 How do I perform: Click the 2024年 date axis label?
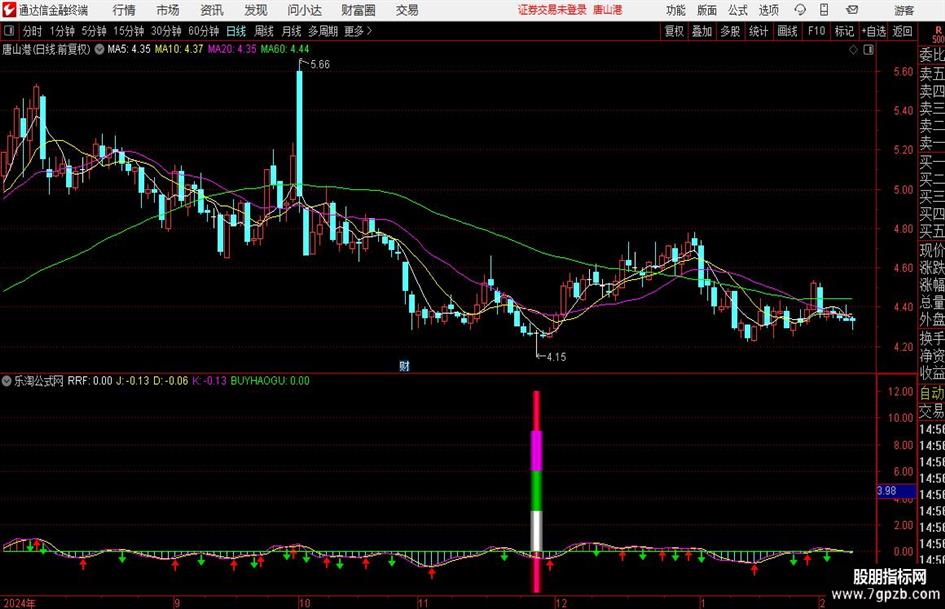pos(19,603)
